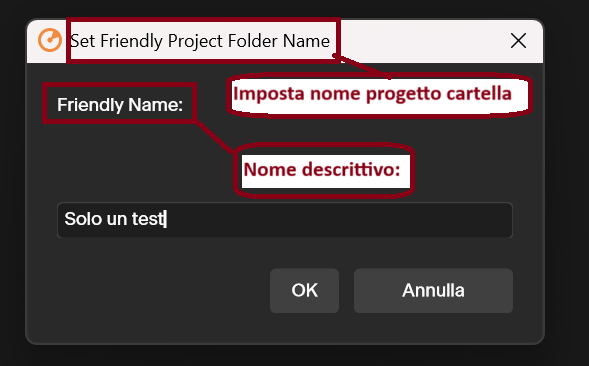Click the dark background below the dialog
The height and width of the screenshot is (366, 589).
(285, 356)
